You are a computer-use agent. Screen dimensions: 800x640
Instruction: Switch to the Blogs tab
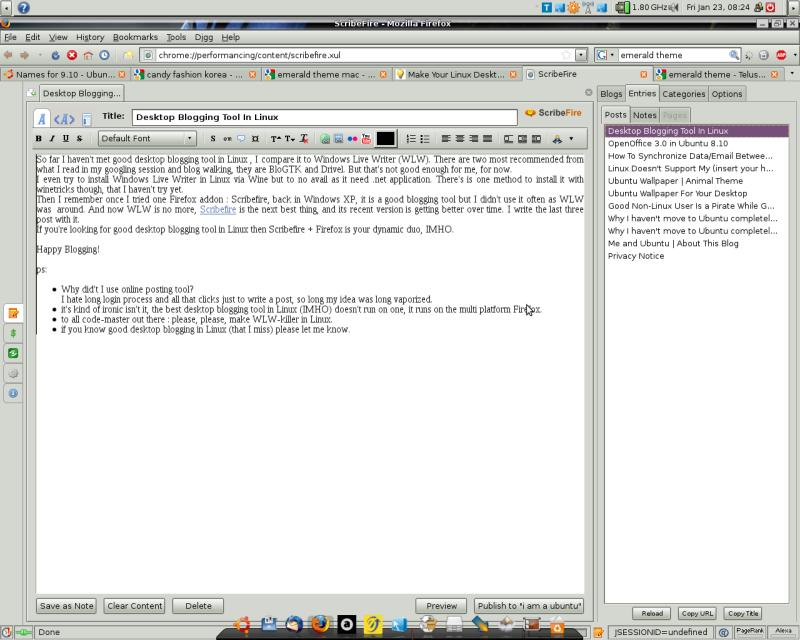click(x=611, y=94)
